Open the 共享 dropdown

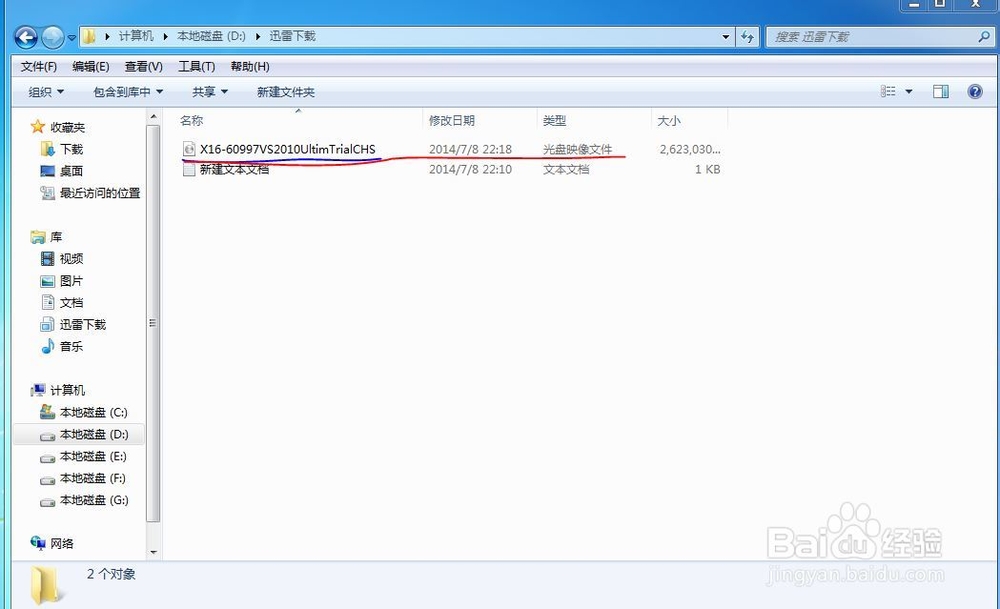click(210, 92)
